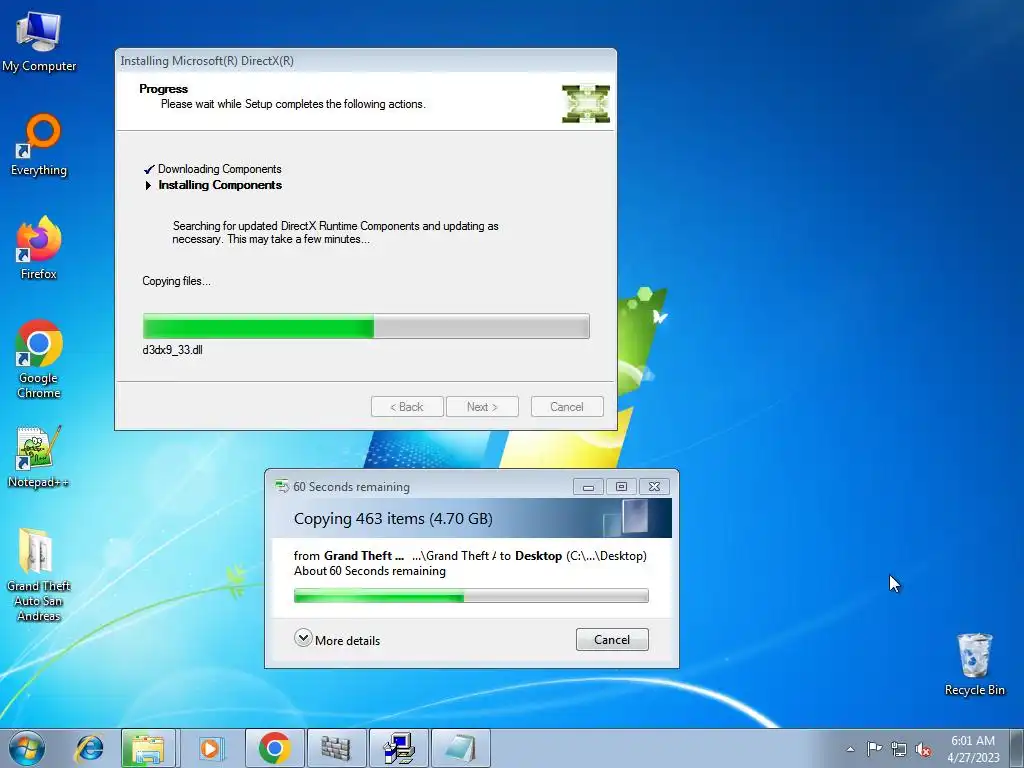1024x768 pixels.
Task: Click About 60 Seconds remaining text
Action: click(x=370, y=571)
